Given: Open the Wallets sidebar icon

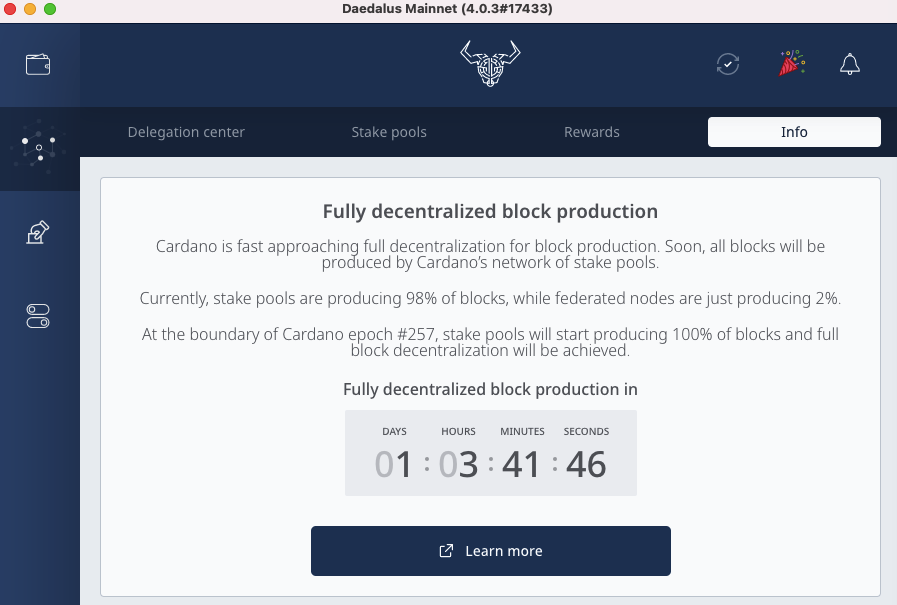Looking at the screenshot, I should coord(38,65).
